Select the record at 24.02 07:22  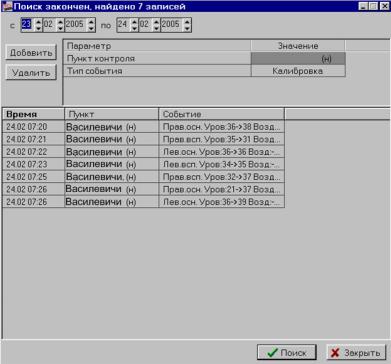(x=143, y=152)
